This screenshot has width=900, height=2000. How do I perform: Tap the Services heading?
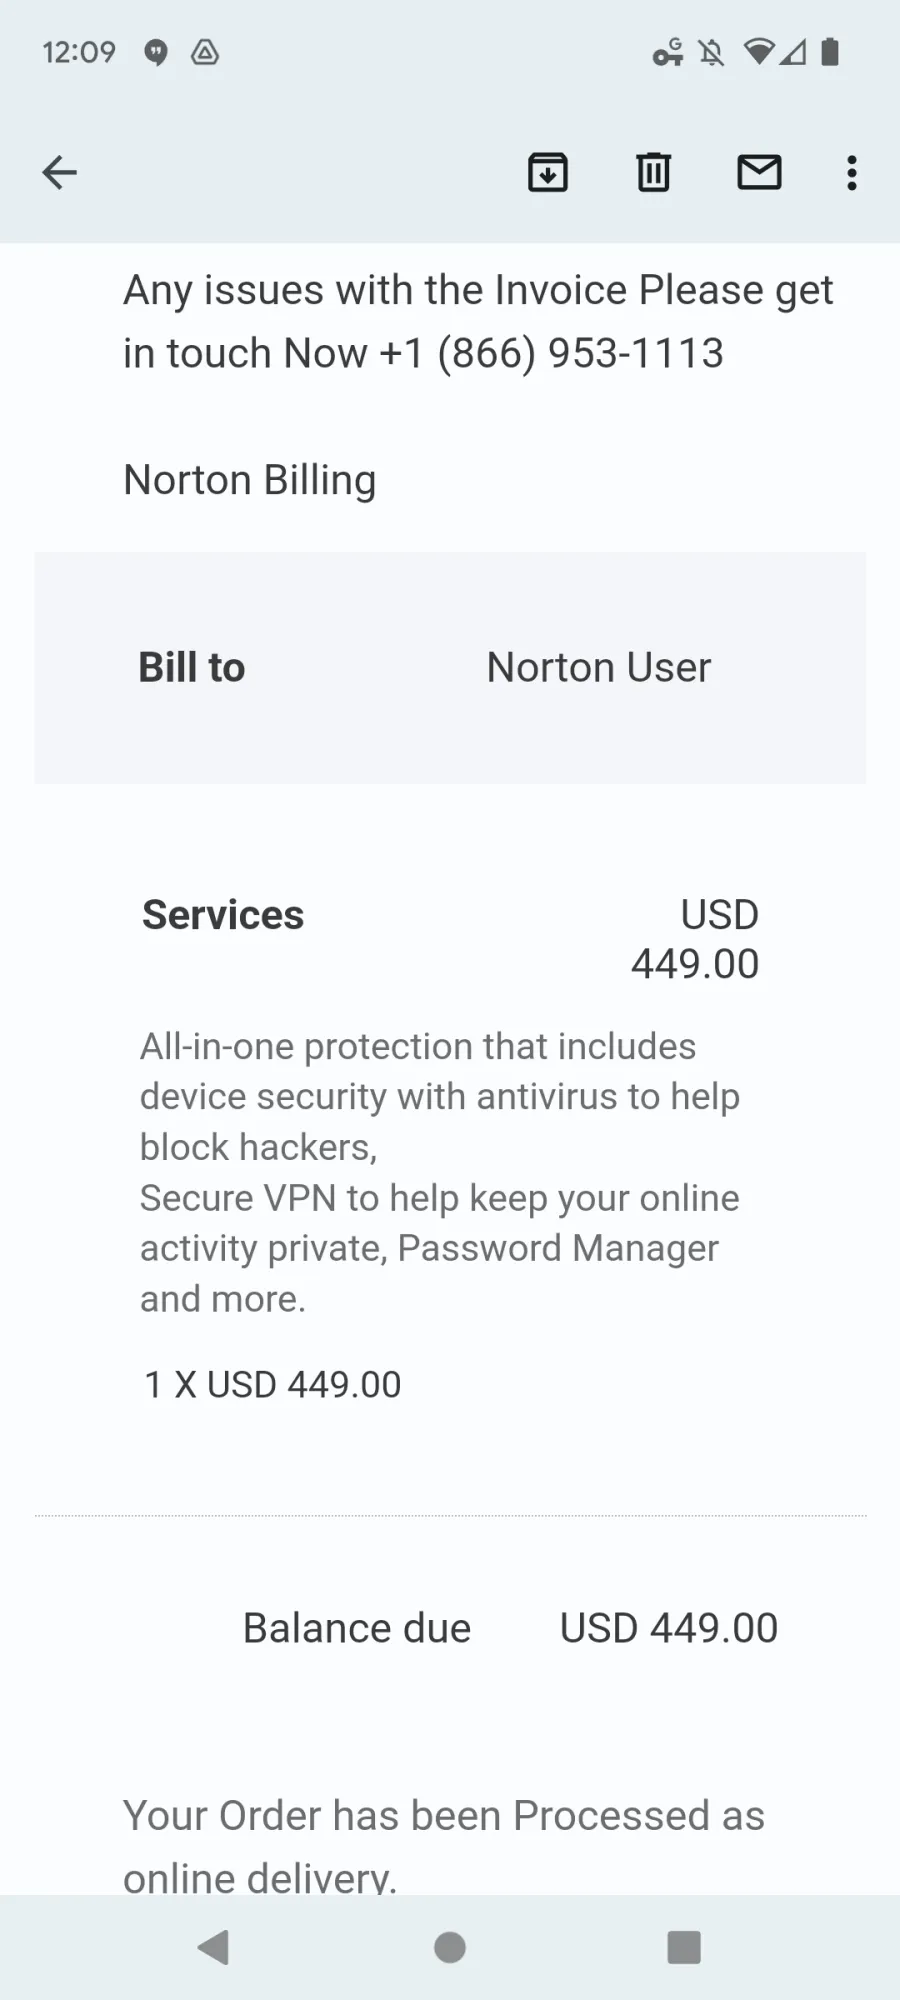[x=223, y=914]
